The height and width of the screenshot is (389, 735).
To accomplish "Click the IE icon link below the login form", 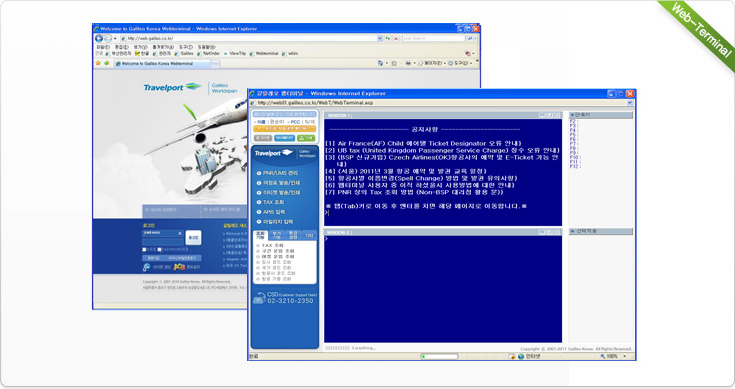I will (146, 267).
